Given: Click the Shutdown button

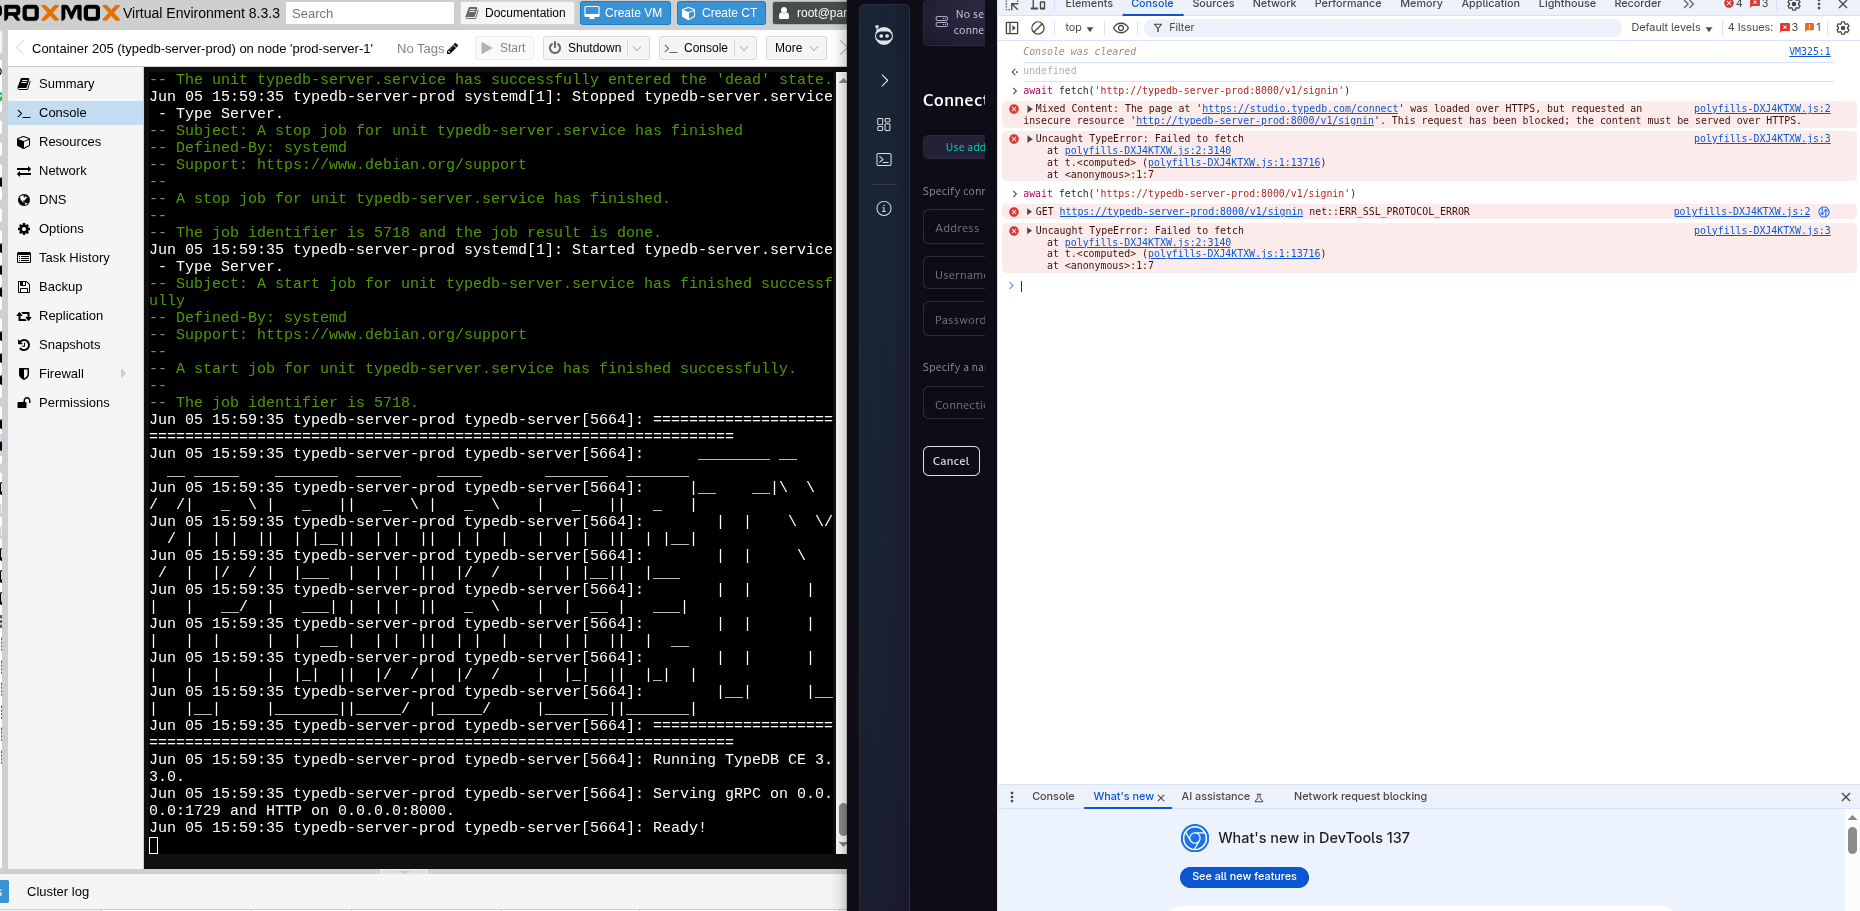Looking at the screenshot, I should click(587, 48).
